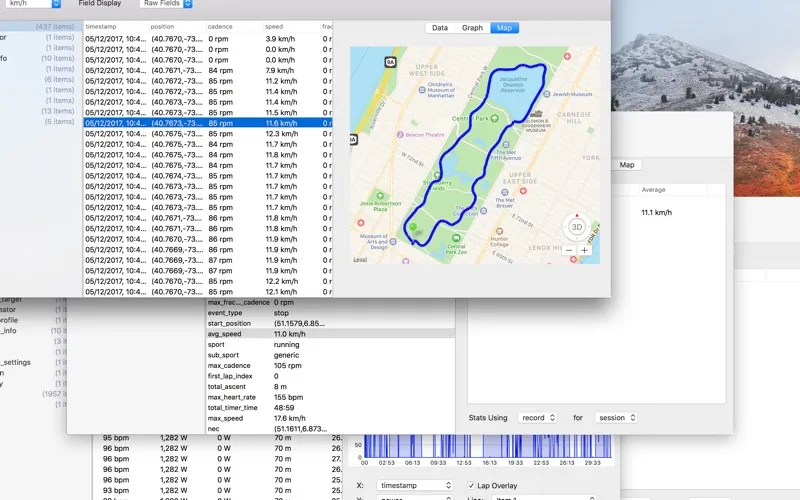Select the sport running field row
Viewport: 800px width, 500px height.
(x=330, y=344)
